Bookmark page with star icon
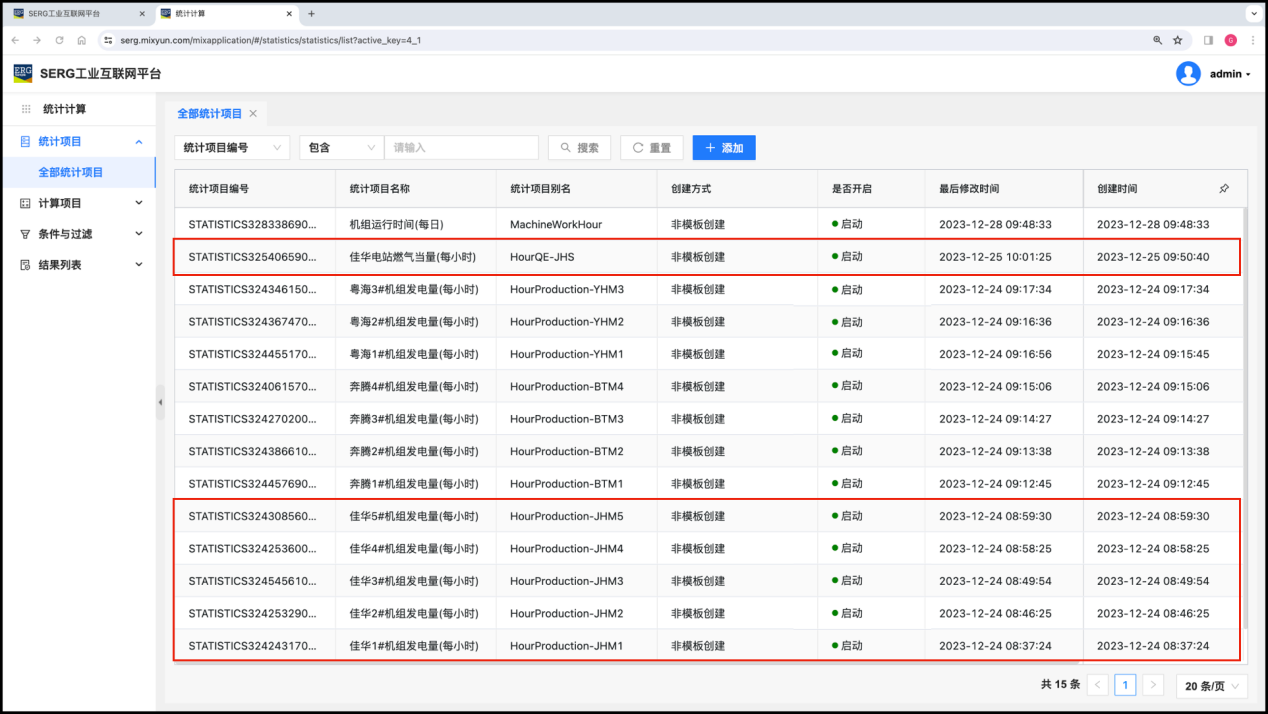 coord(1178,40)
